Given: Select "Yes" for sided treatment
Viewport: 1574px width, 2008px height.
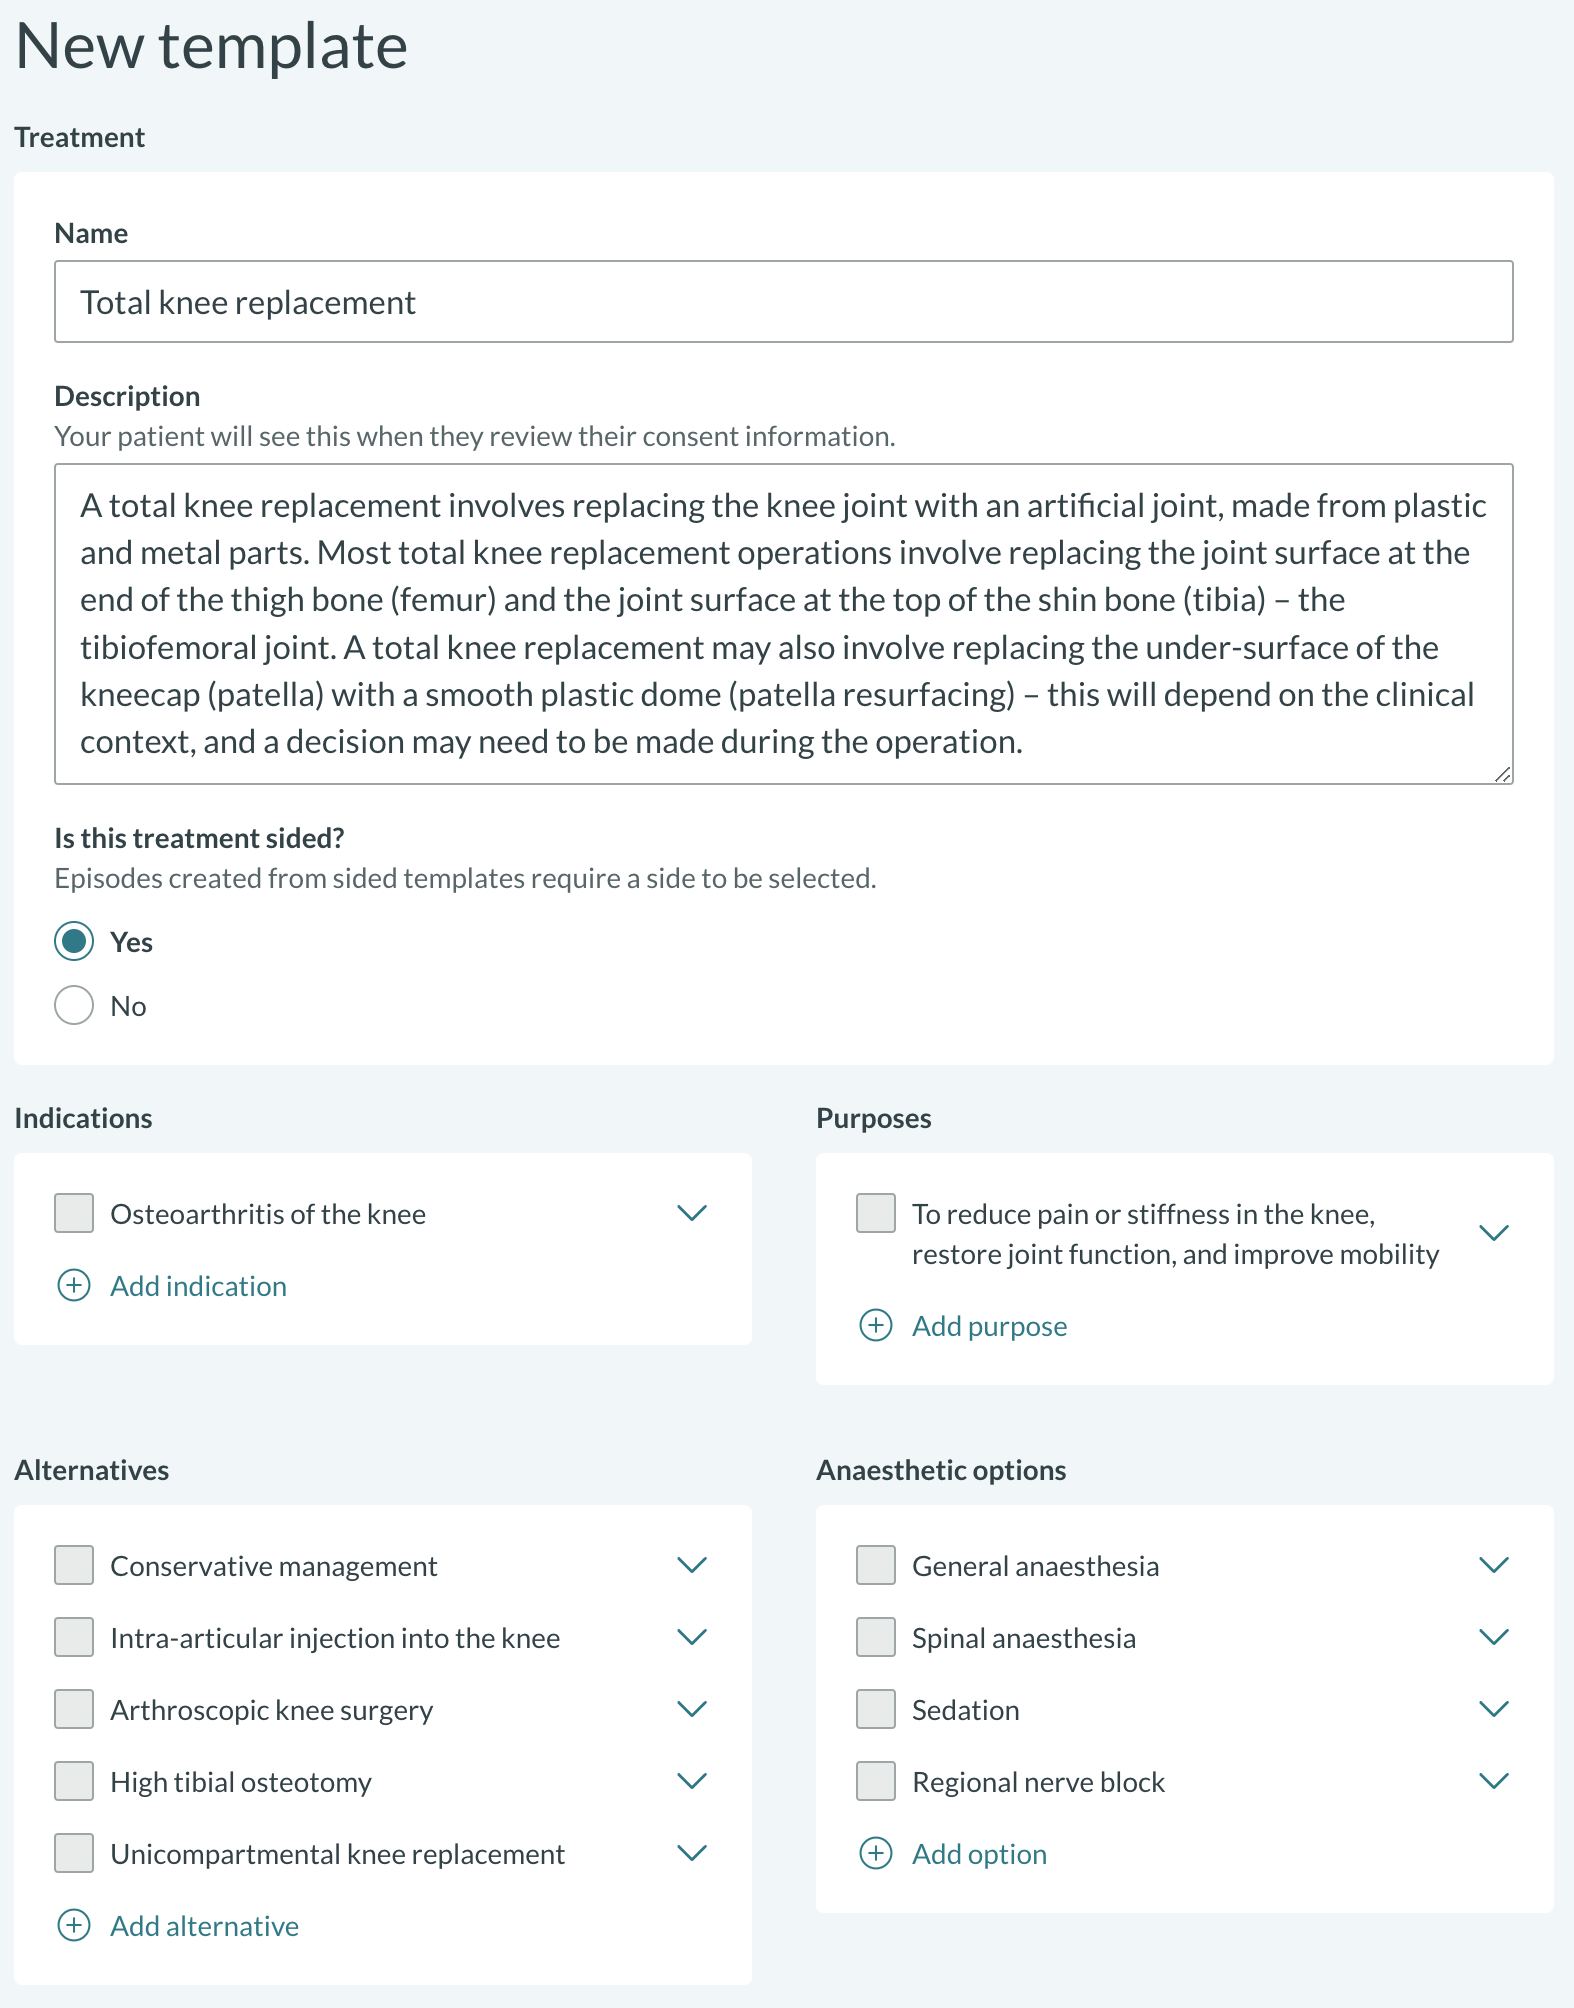Looking at the screenshot, I should [73, 941].
